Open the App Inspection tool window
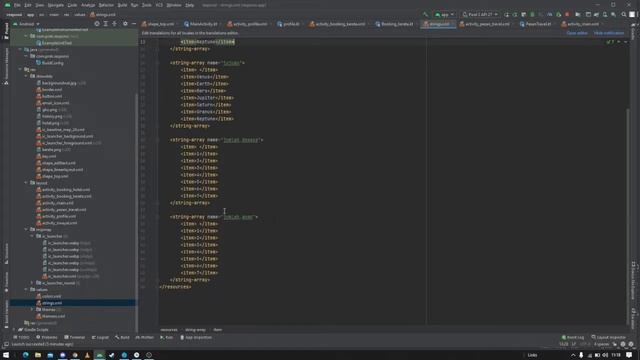Viewport: 640px width, 360px height. (196, 337)
